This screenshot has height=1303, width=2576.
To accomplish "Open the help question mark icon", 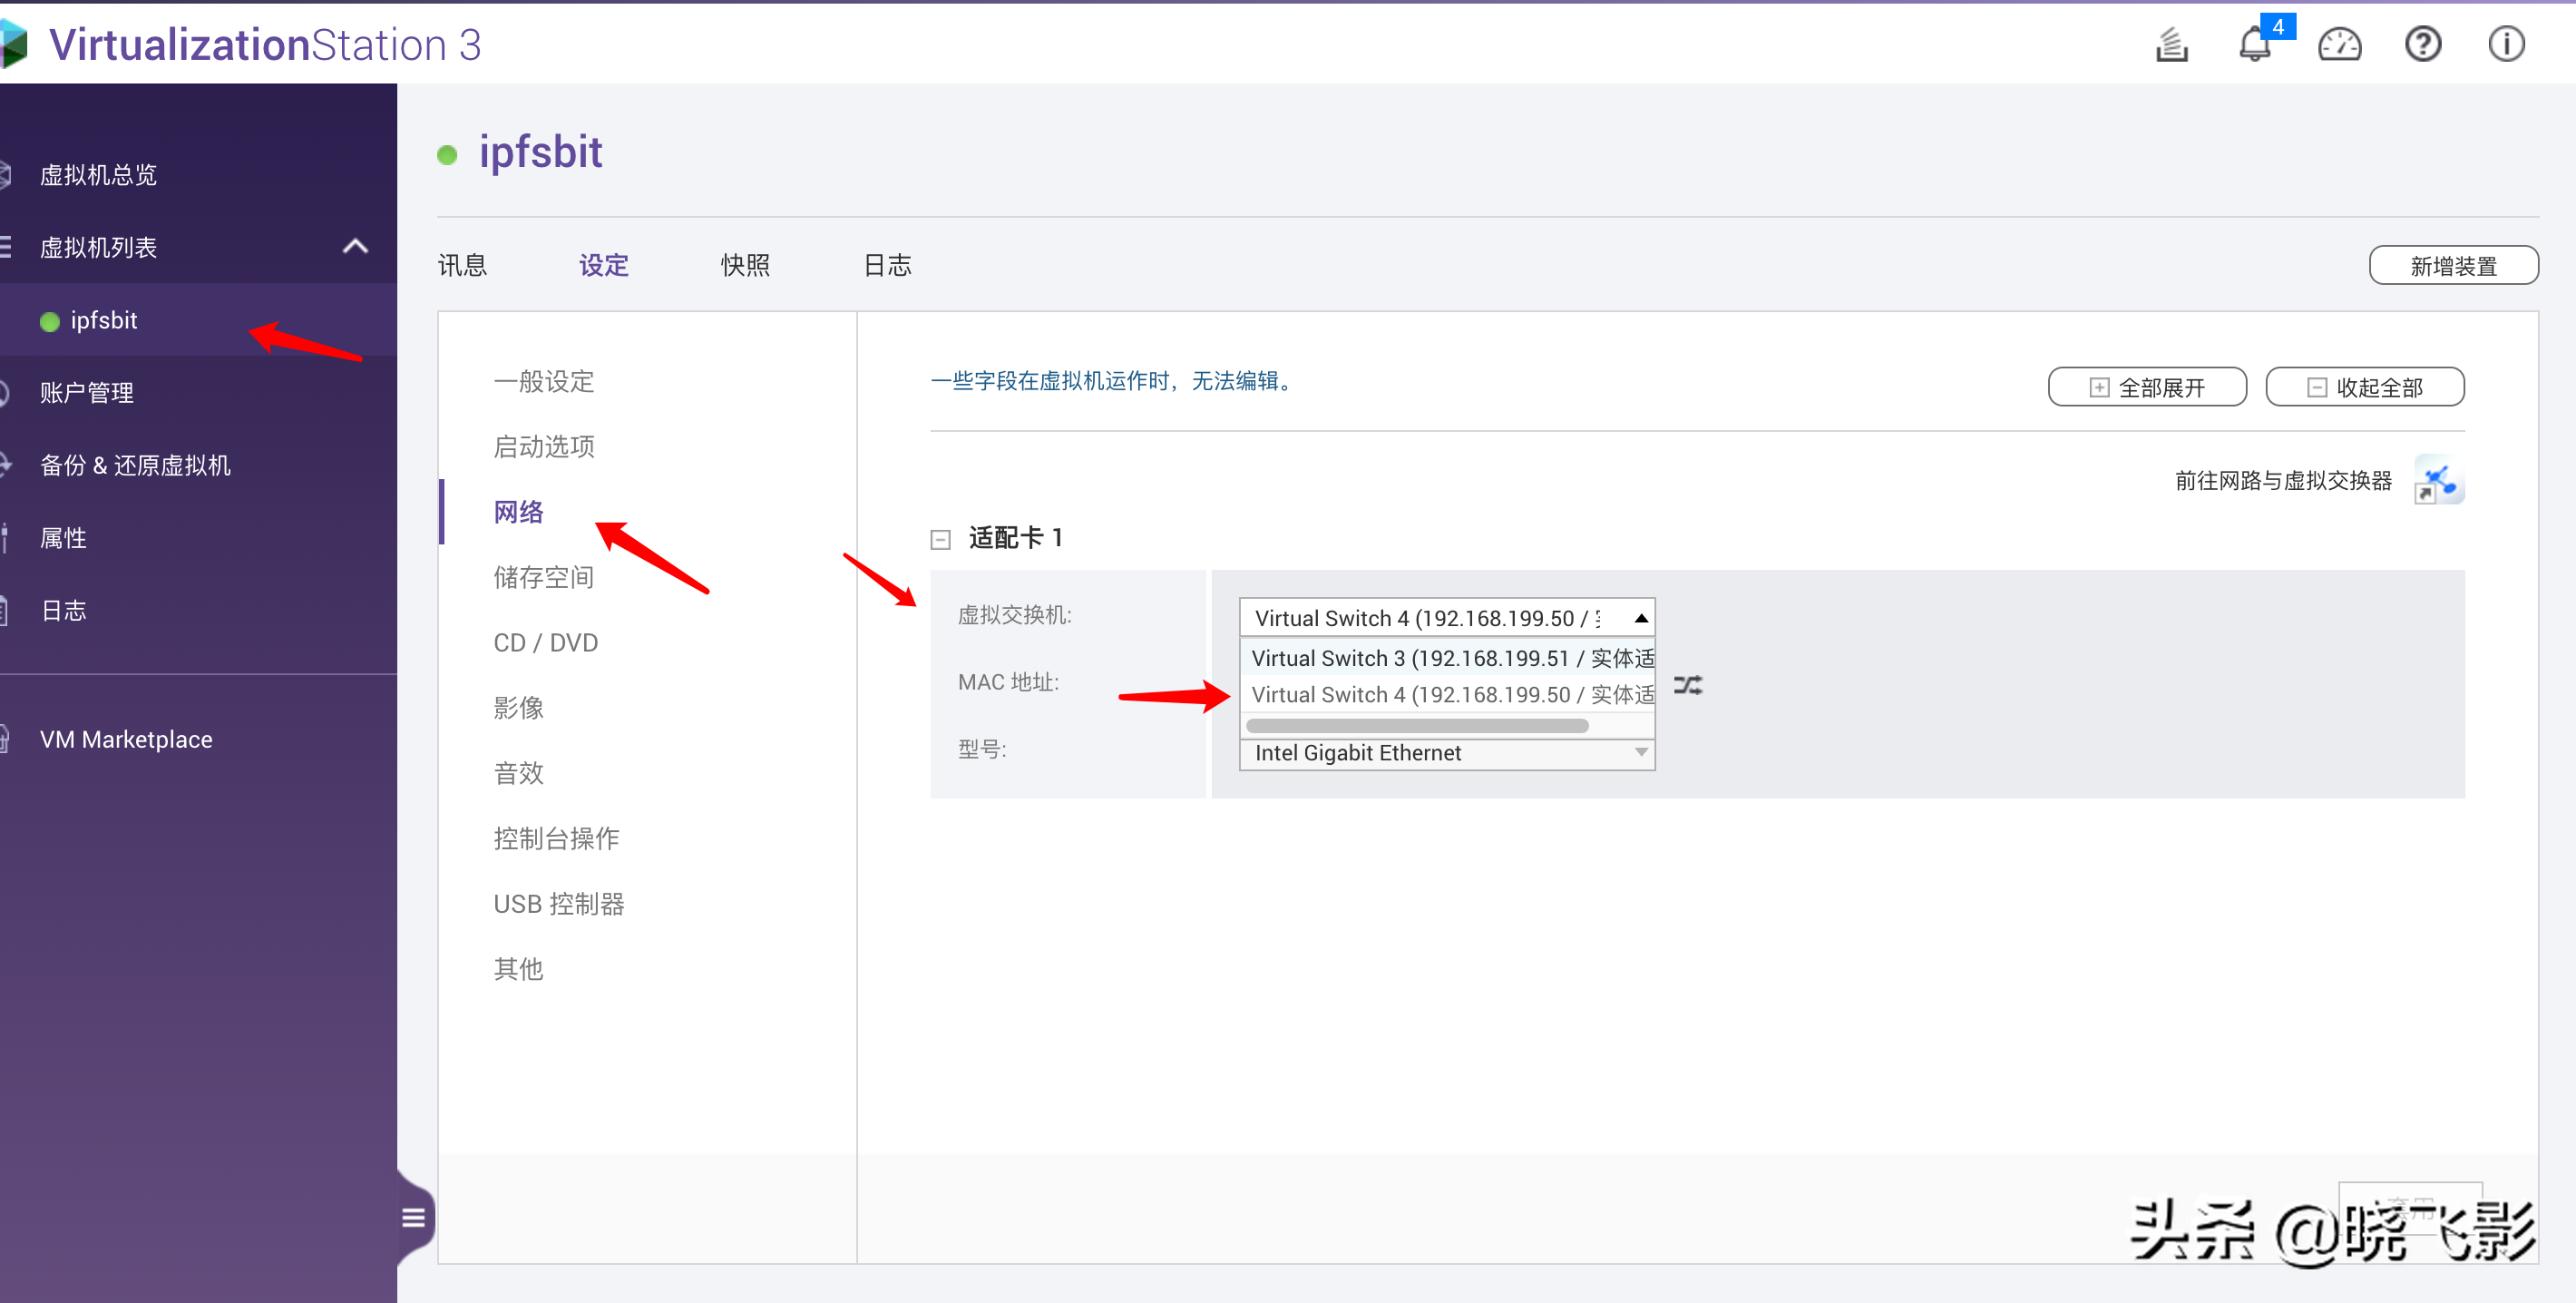I will pyautogui.click(x=2423, y=45).
